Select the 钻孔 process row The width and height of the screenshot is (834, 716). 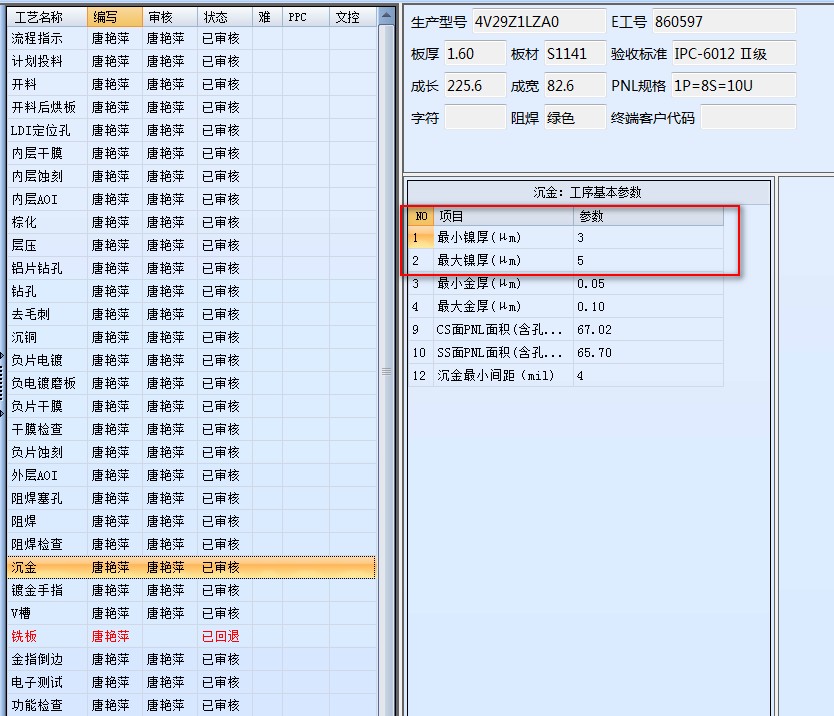click(x=192, y=291)
